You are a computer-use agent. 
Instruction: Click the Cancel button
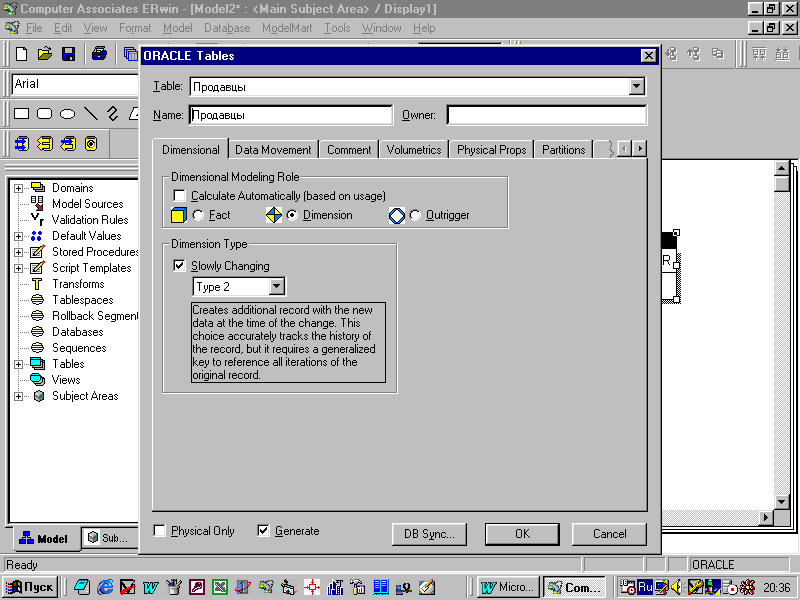(x=609, y=534)
